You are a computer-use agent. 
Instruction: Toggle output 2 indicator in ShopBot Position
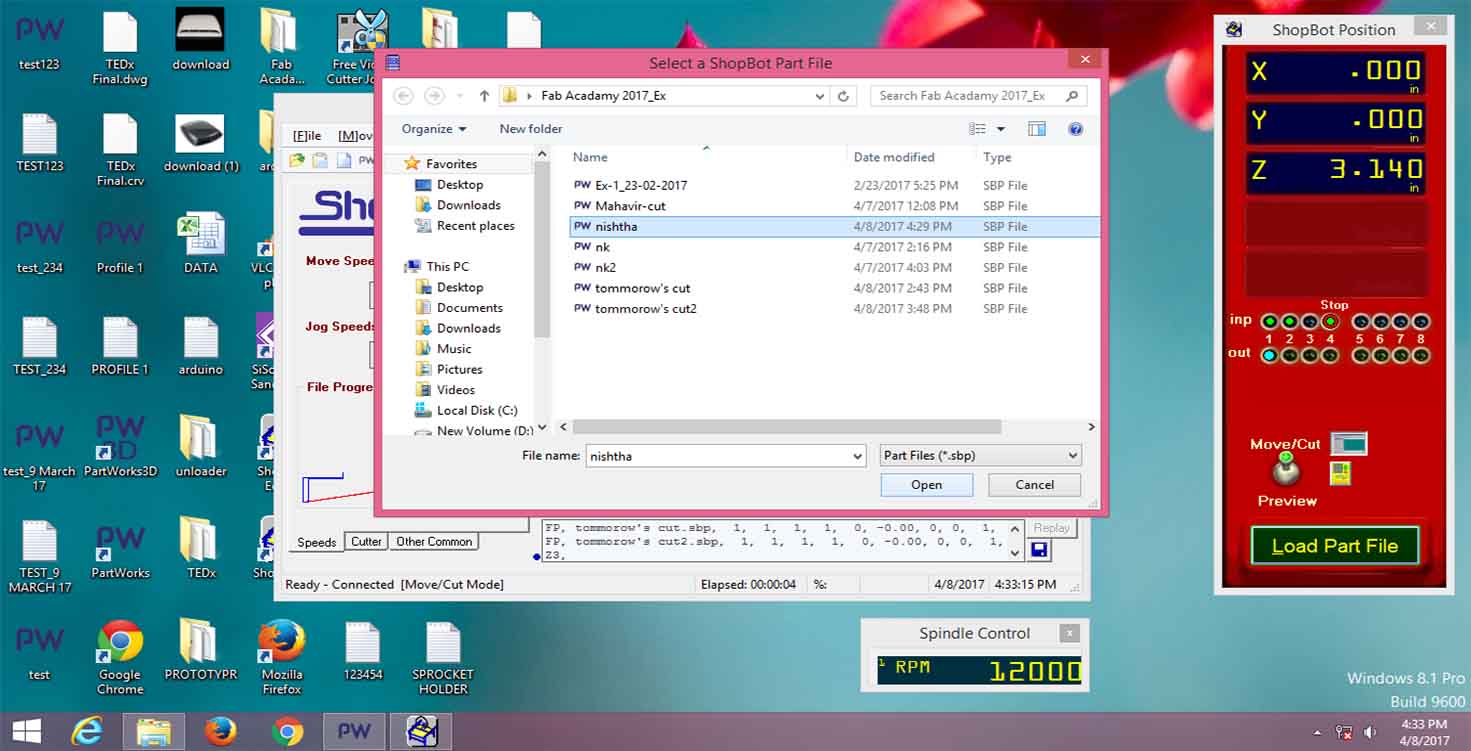coord(1289,354)
